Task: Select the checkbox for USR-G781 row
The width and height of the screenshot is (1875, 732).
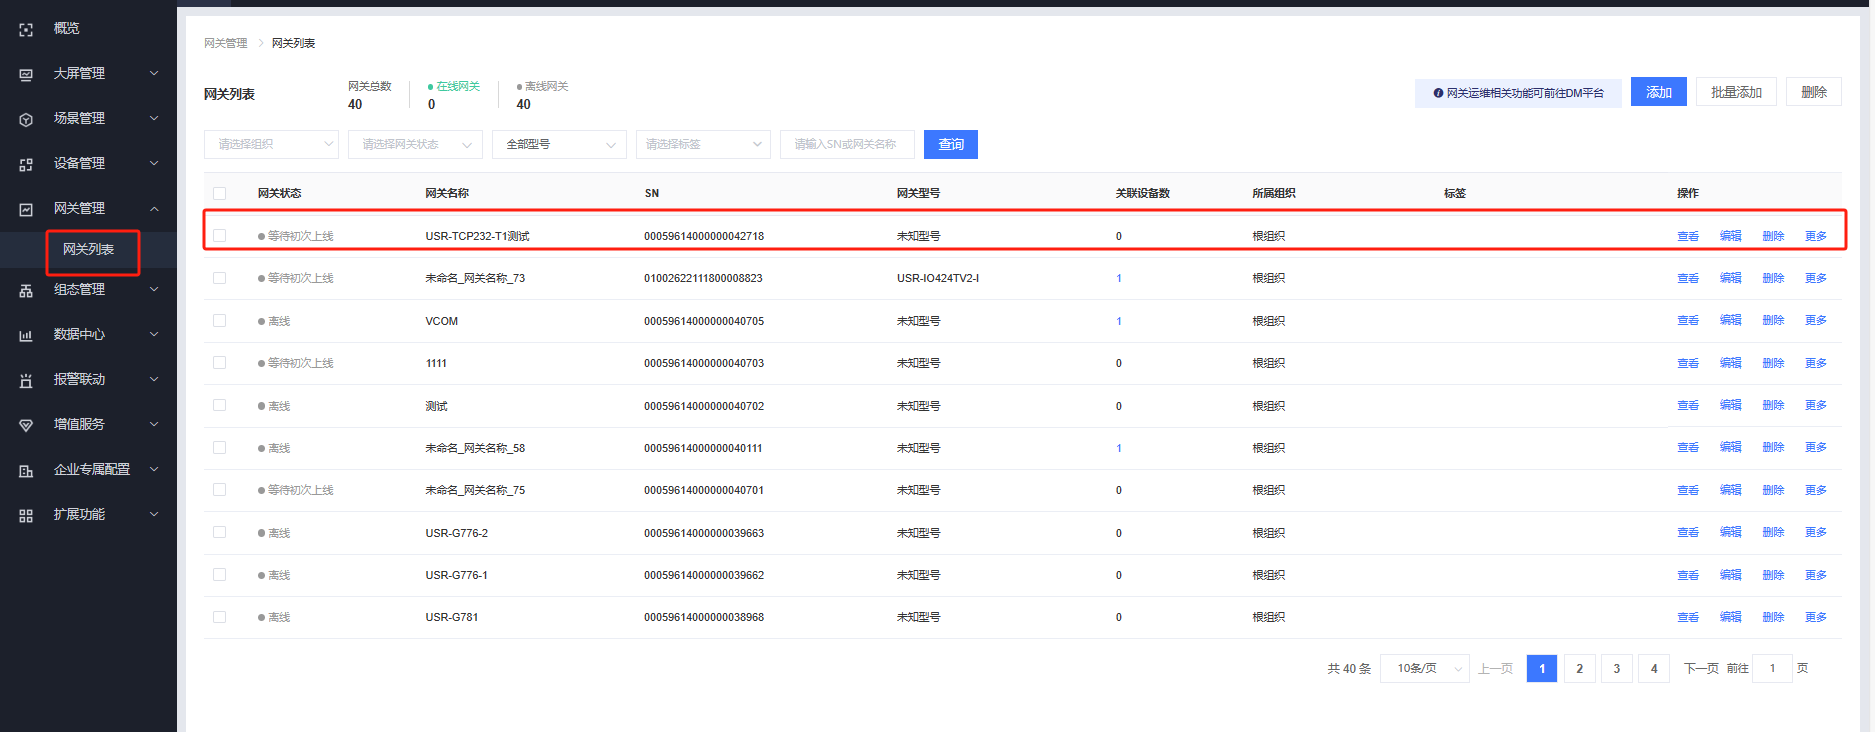Action: pyautogui.click(x=219, y=617)
